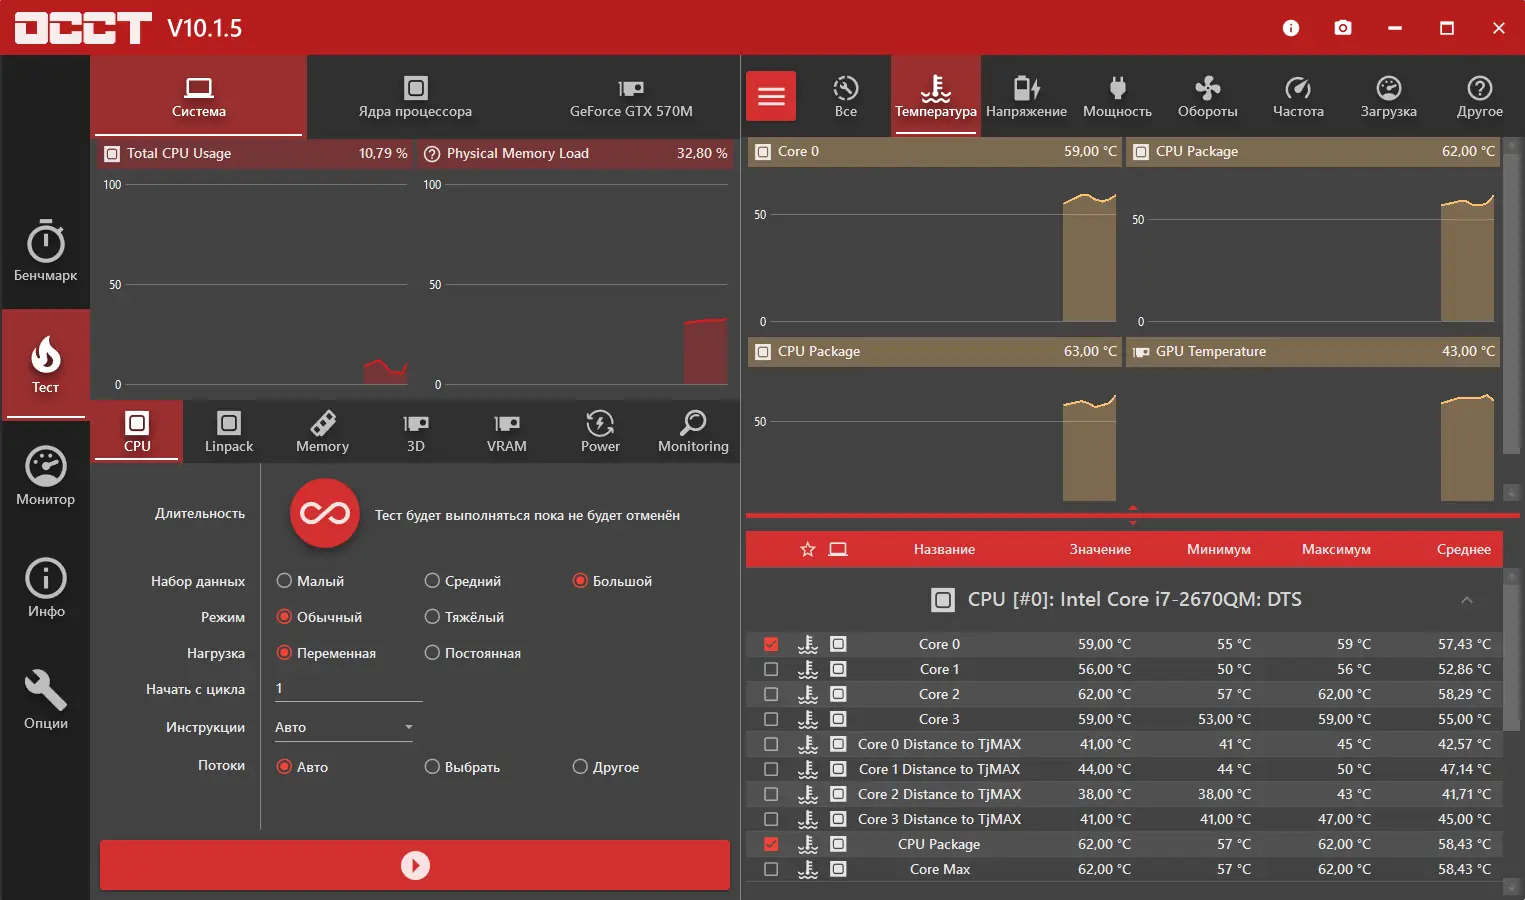Filter sensors by Частота frequency
Screen dimensions: 1525x900
(x=1298, y=96)
